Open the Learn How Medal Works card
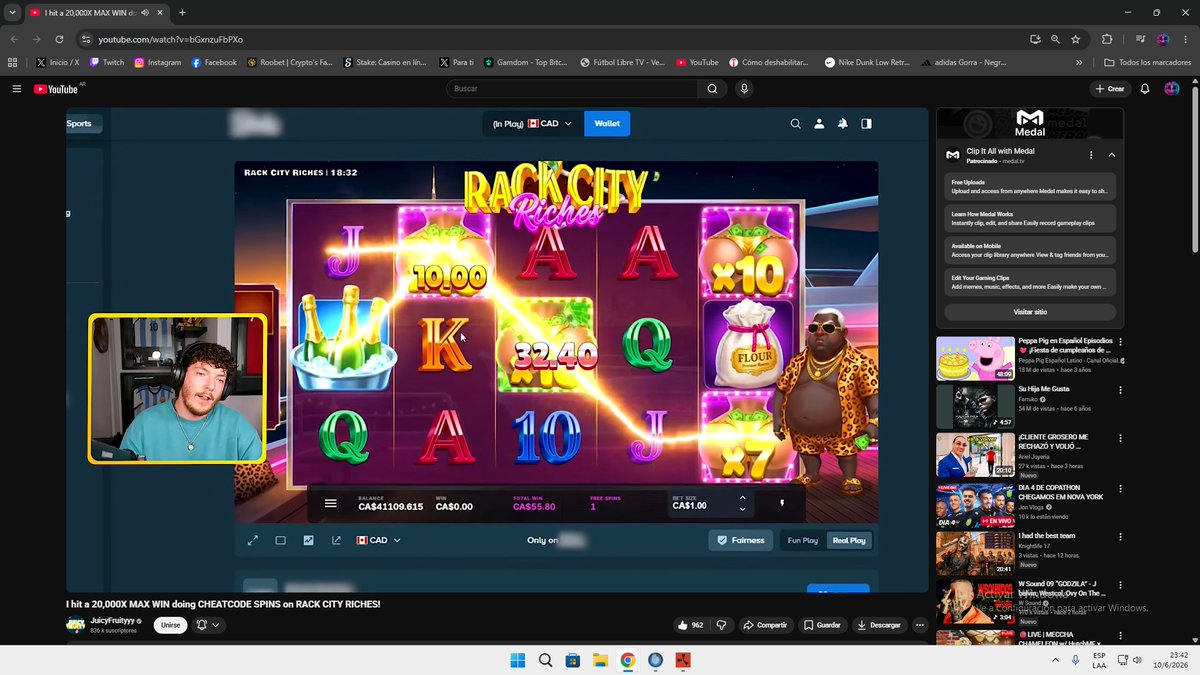The image size is (1200, 675). point(1030,218)
